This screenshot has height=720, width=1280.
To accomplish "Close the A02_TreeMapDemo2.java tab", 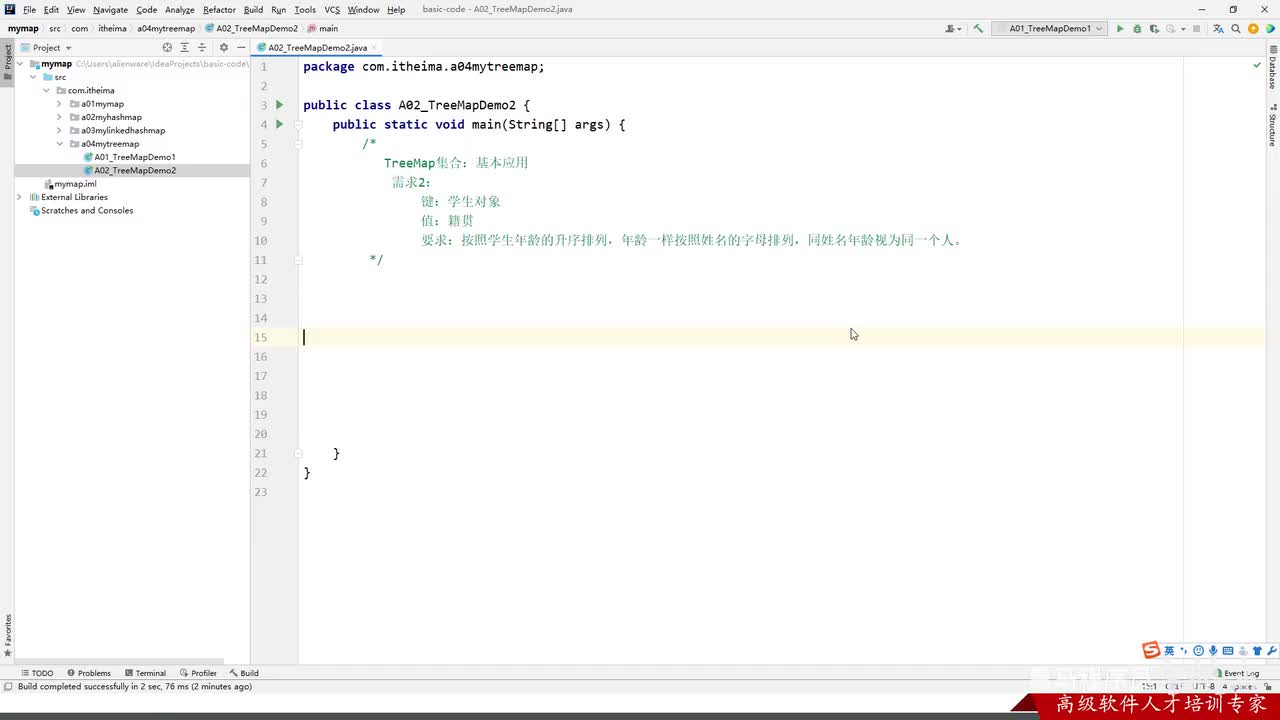I will click(374, 47).
